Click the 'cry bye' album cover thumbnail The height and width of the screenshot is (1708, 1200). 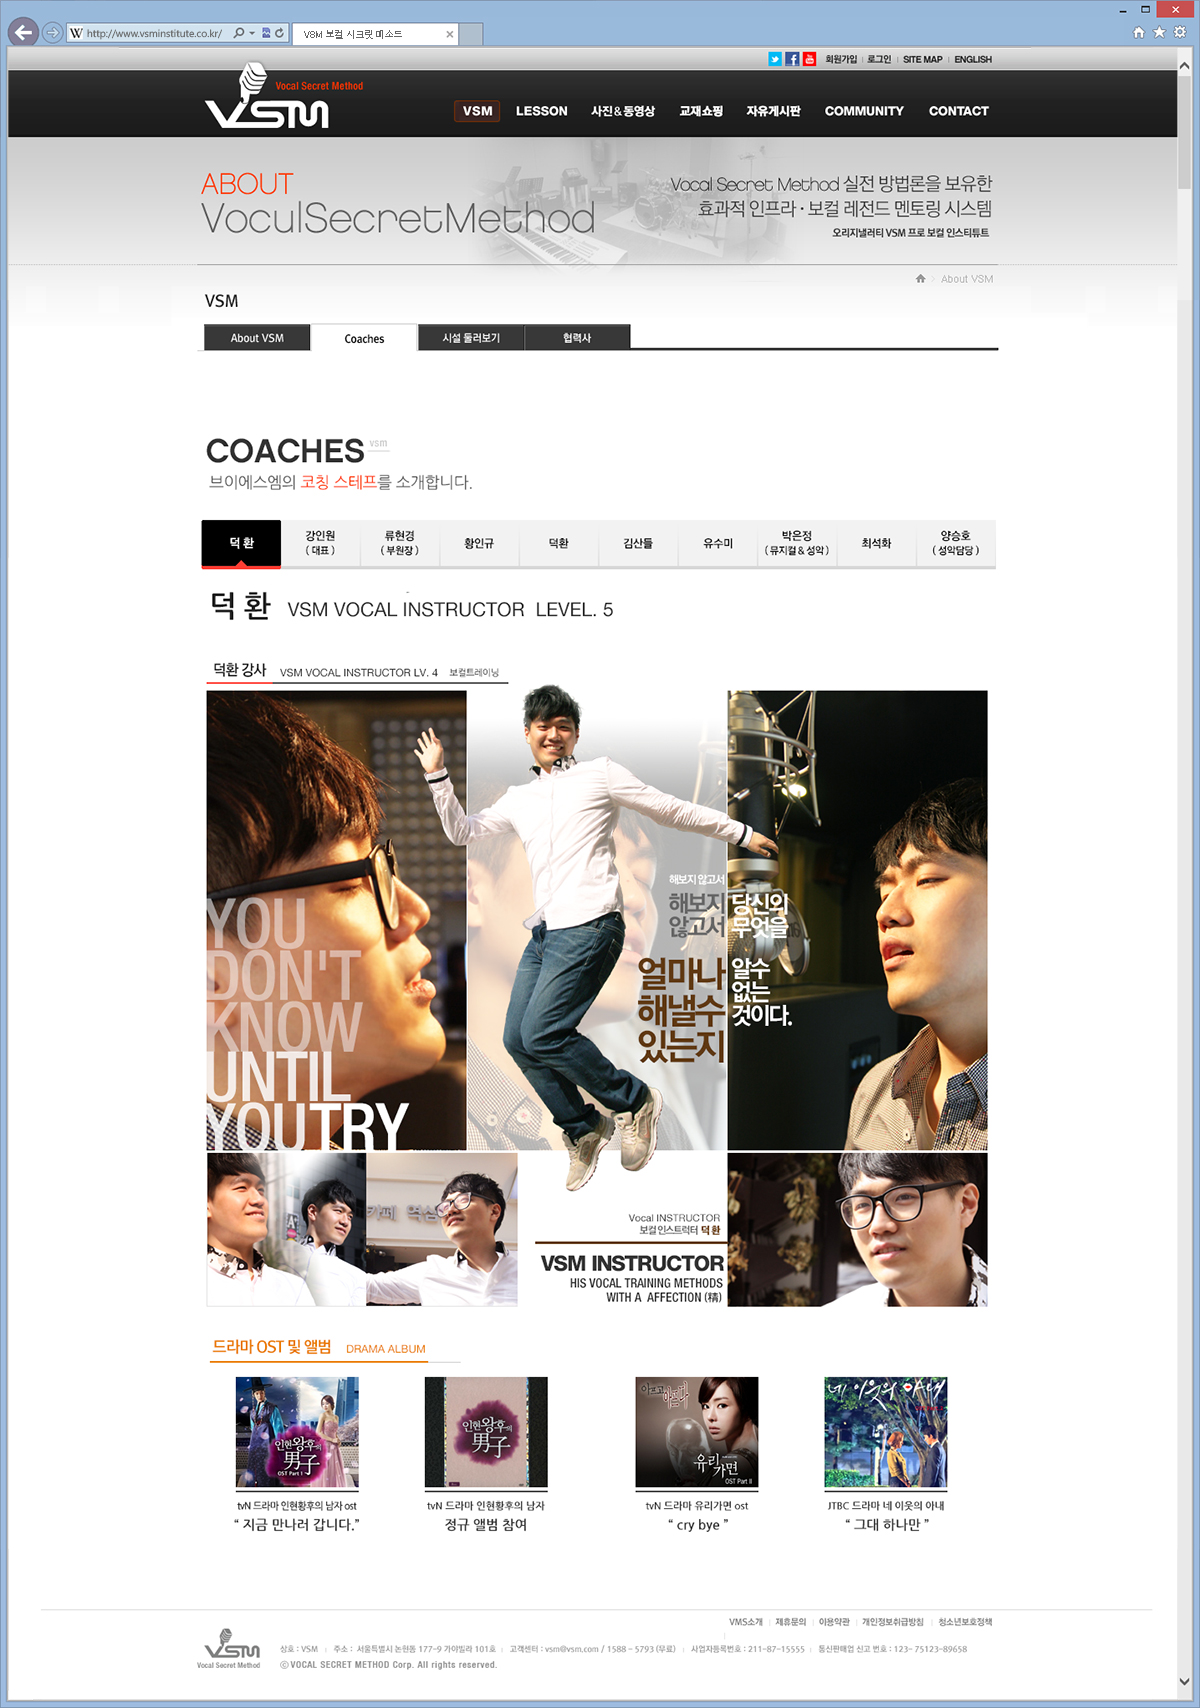pos(697,1432)
